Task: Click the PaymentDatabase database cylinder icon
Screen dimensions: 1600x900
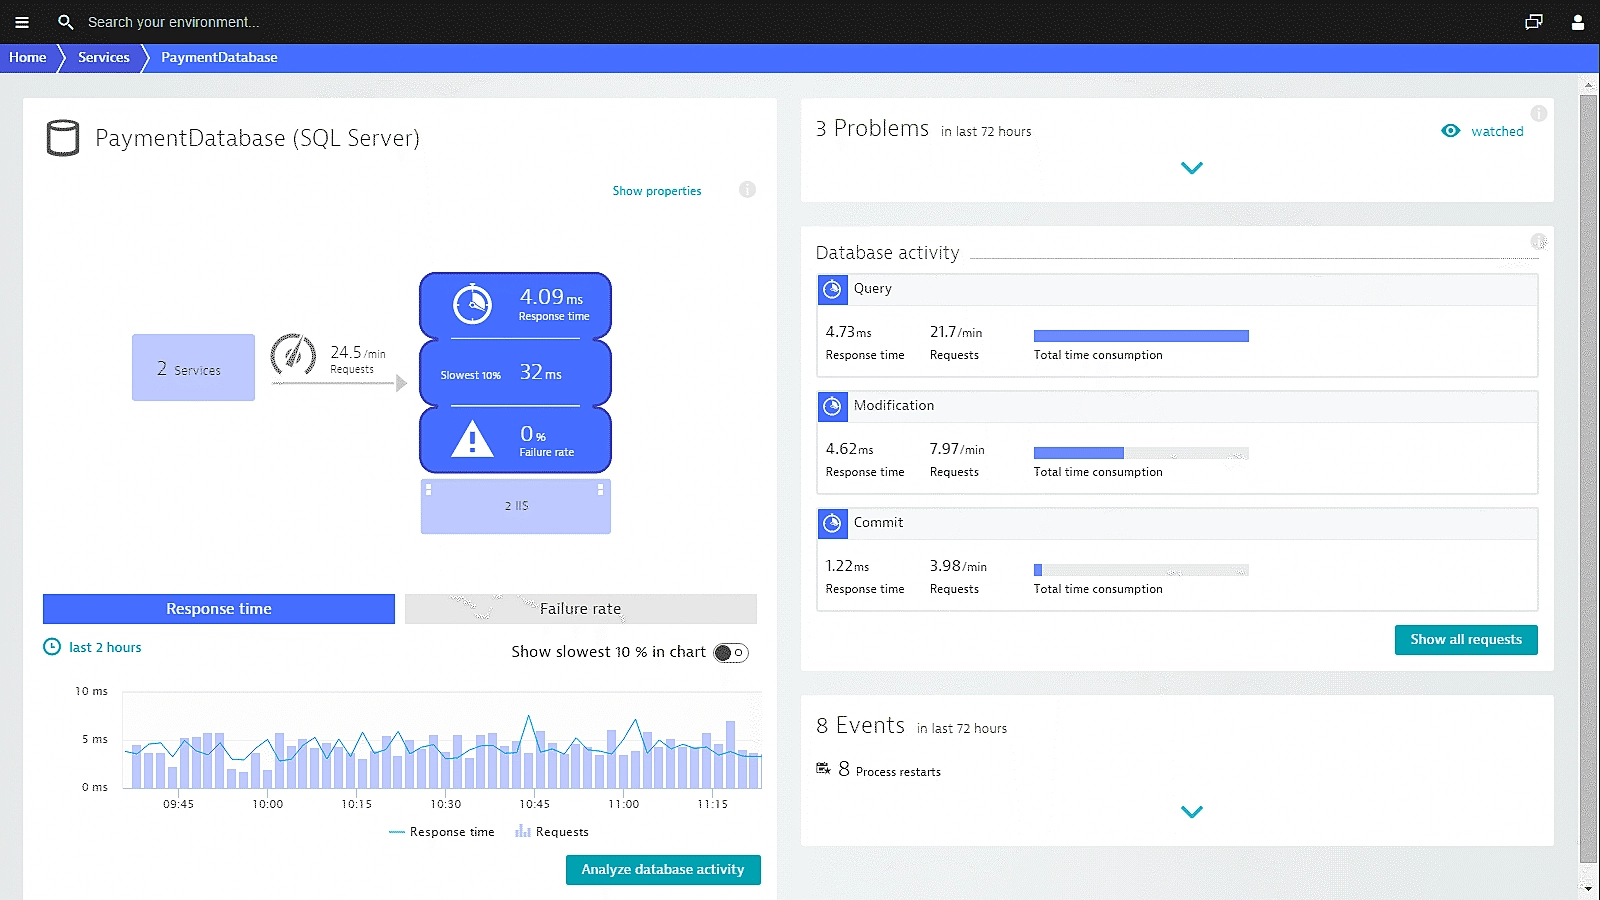Action: (x=63, y=138)
